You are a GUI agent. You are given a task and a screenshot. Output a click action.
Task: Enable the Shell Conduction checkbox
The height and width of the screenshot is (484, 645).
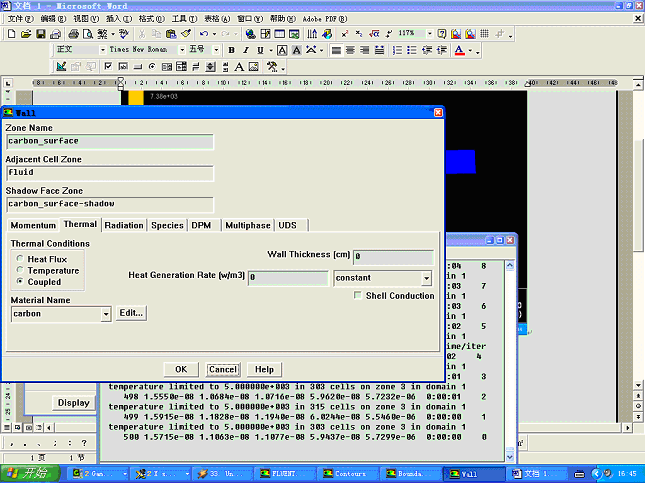(x=358, y=296)
